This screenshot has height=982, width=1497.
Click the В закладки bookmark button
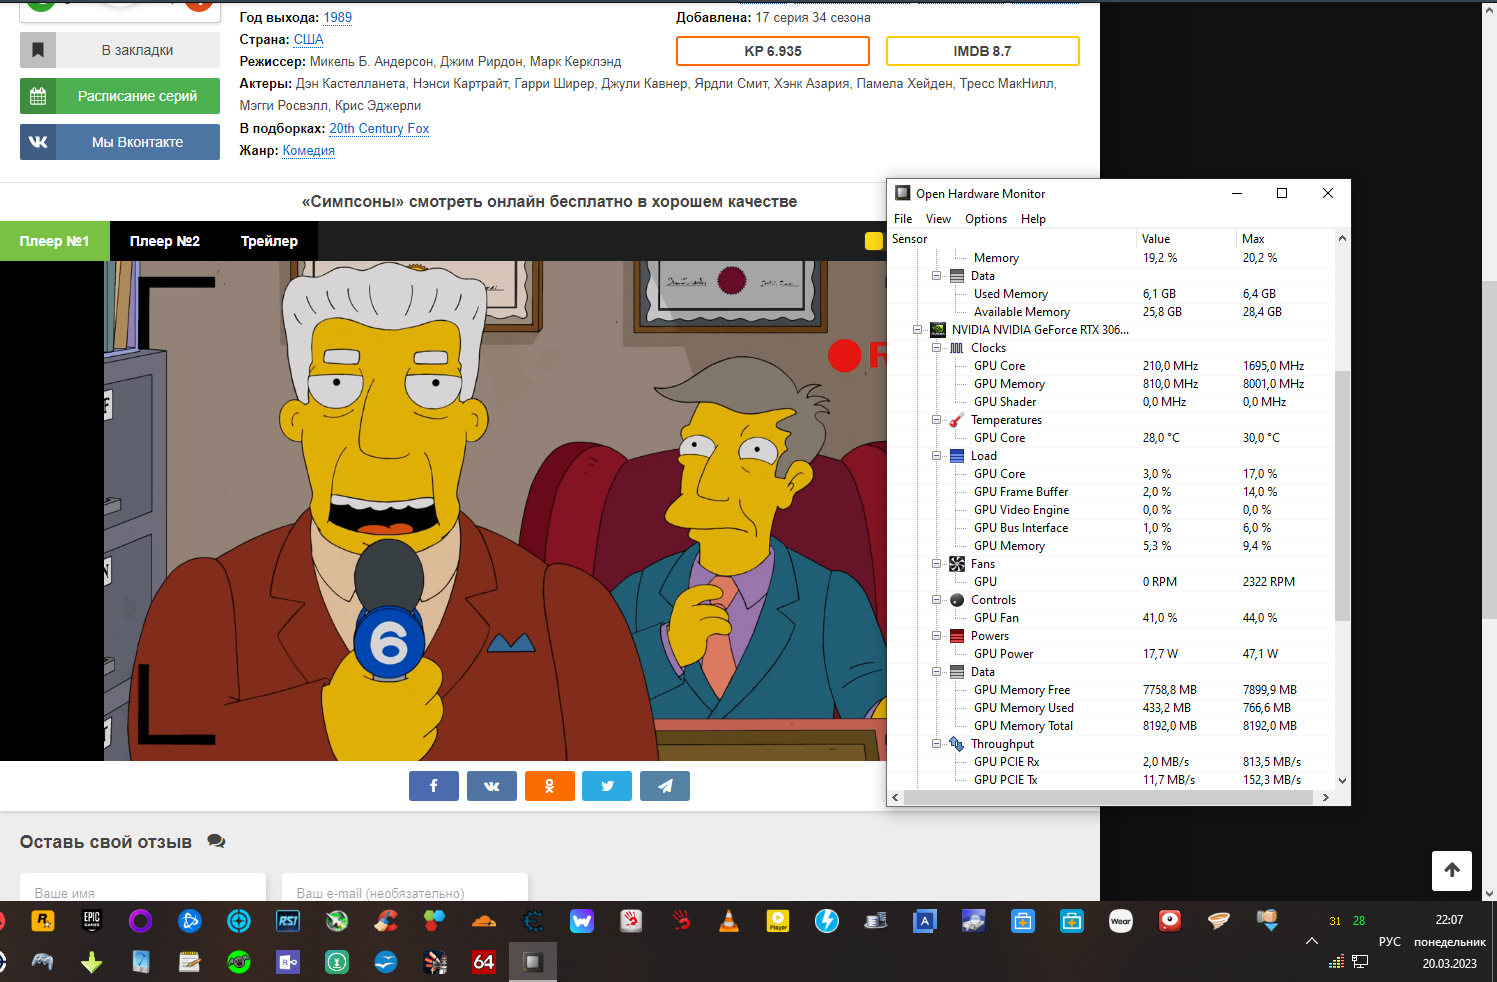click(x=120, y=50)
